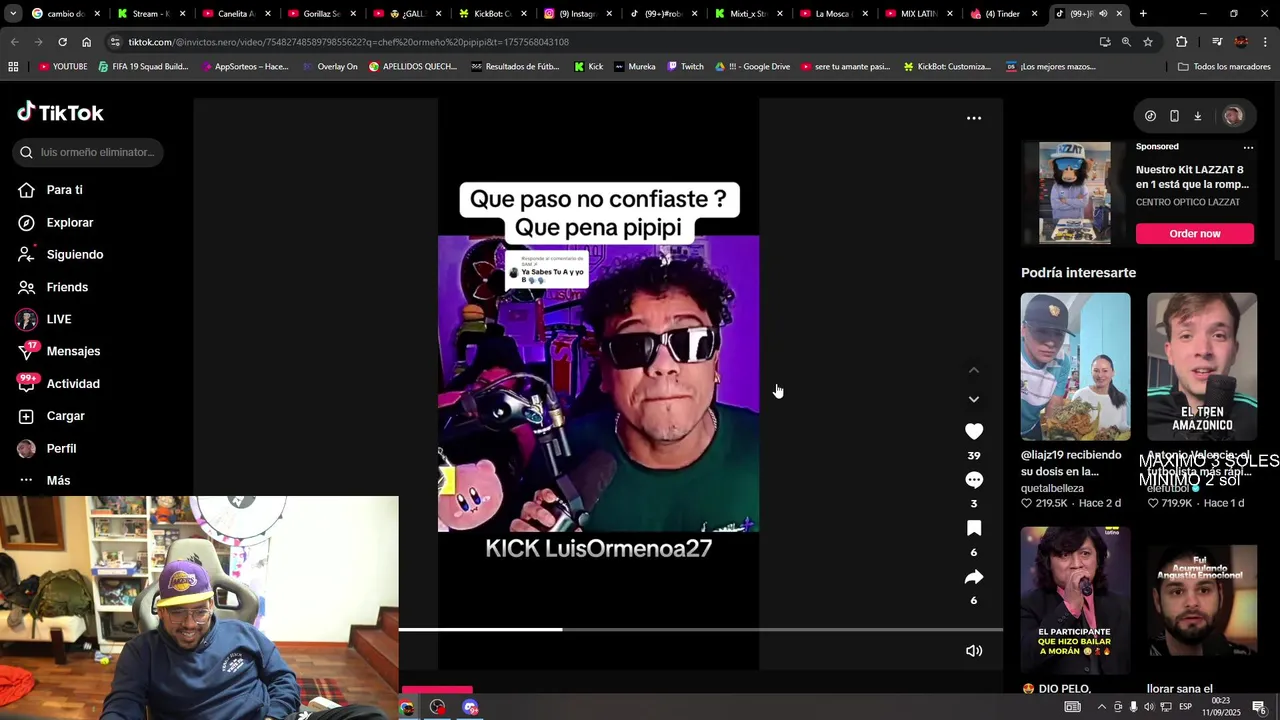The width and height of the screenshot is (1280, 720).
Task: Switch to the Stream Kick tab
Action: point(152,14)
